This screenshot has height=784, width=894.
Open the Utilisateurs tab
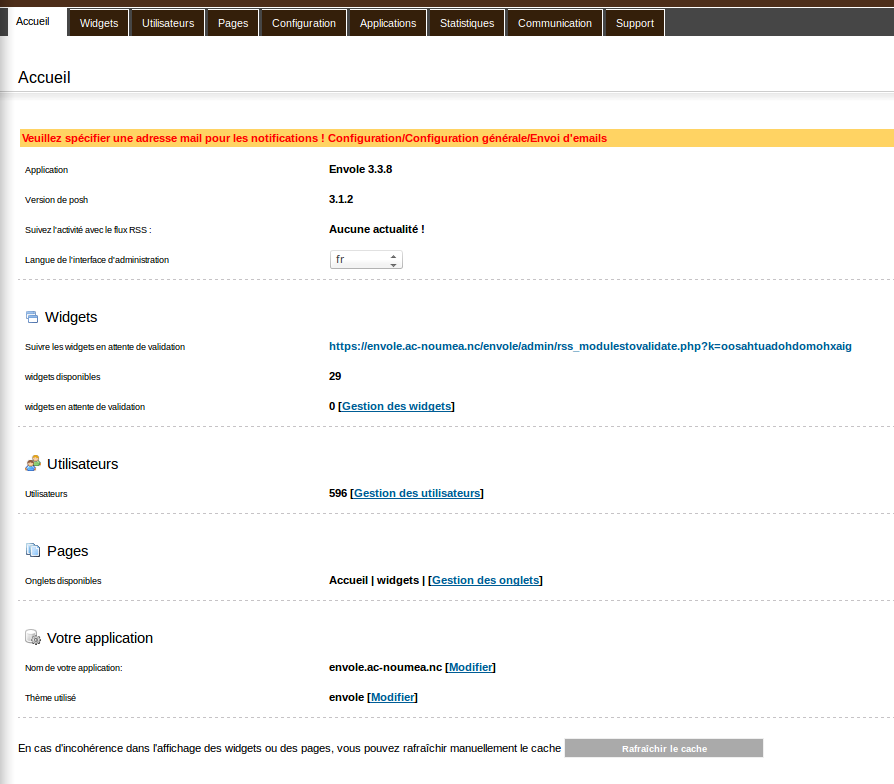click(168, 23)
